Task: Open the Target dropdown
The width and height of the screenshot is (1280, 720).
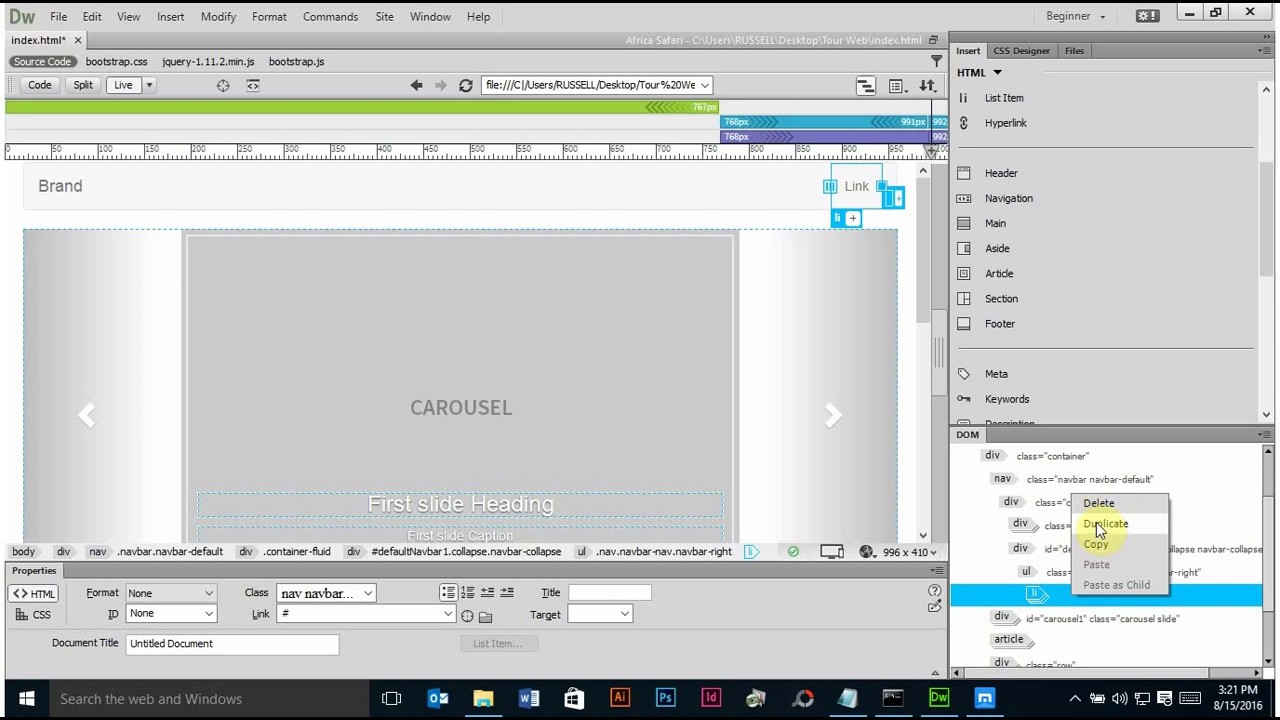Action: pos(599,614)
